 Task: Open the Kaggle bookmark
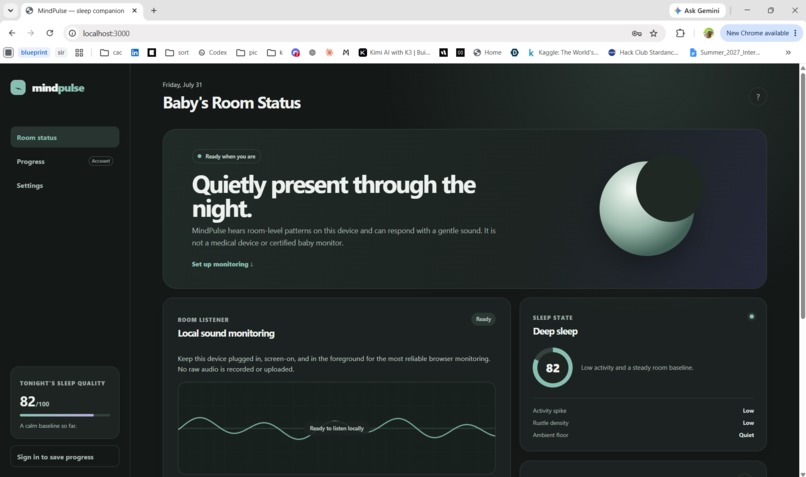point(563,52)
